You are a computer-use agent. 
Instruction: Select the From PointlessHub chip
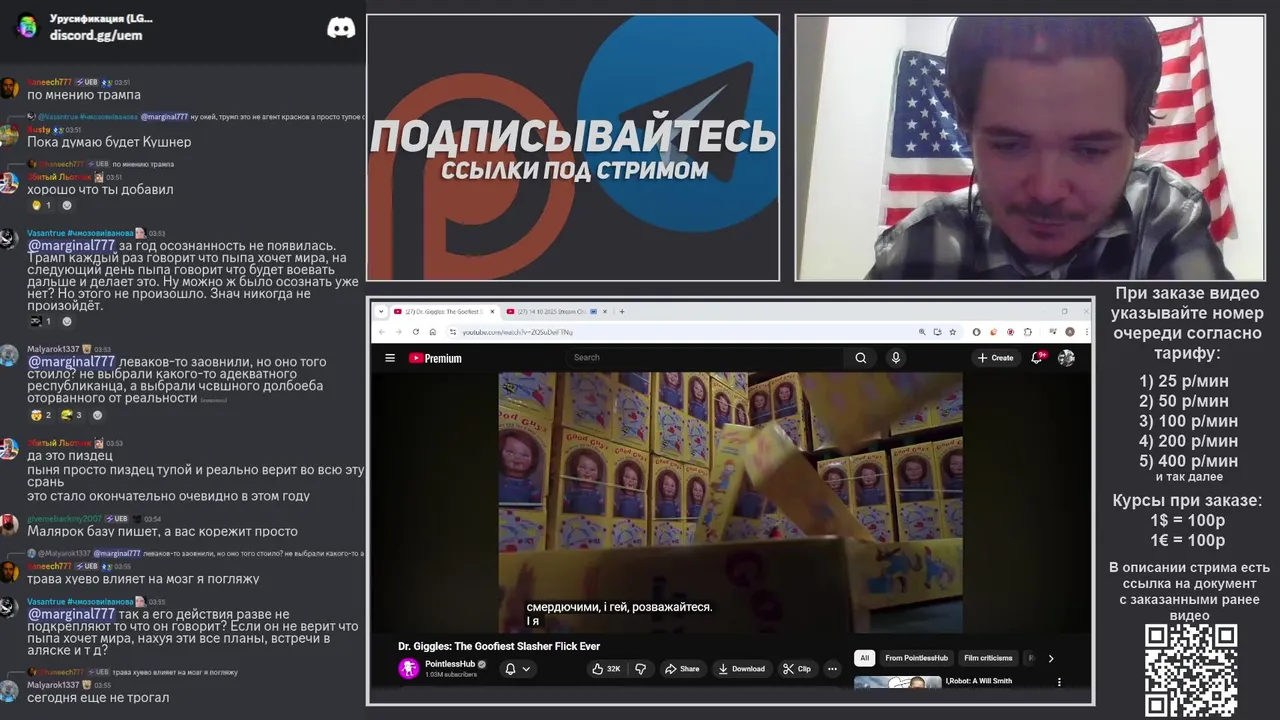click(917, 658)
